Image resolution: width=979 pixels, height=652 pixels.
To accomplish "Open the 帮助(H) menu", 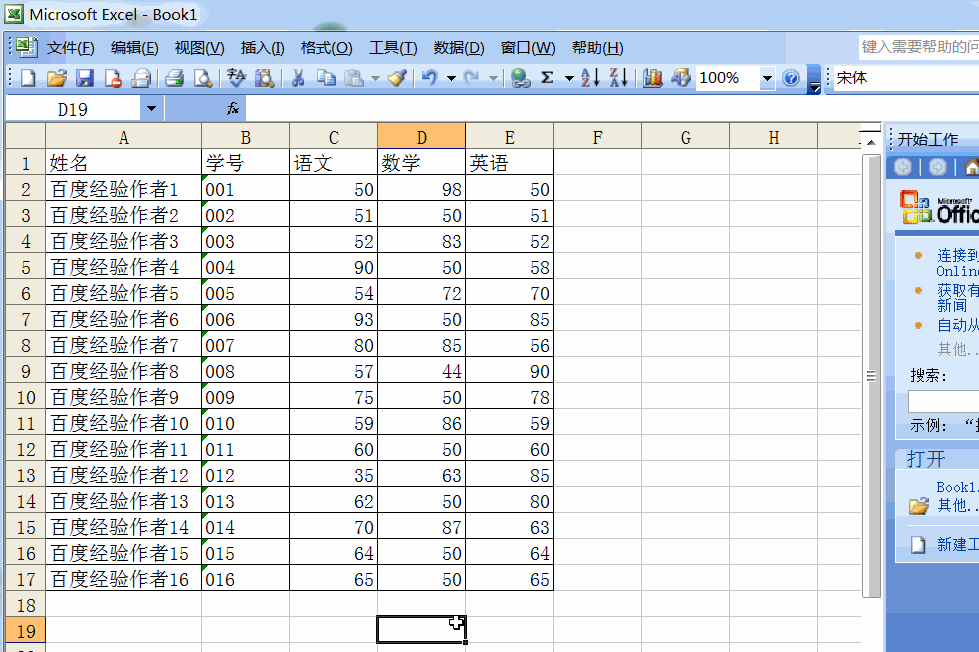I will [x=597, y=48].
